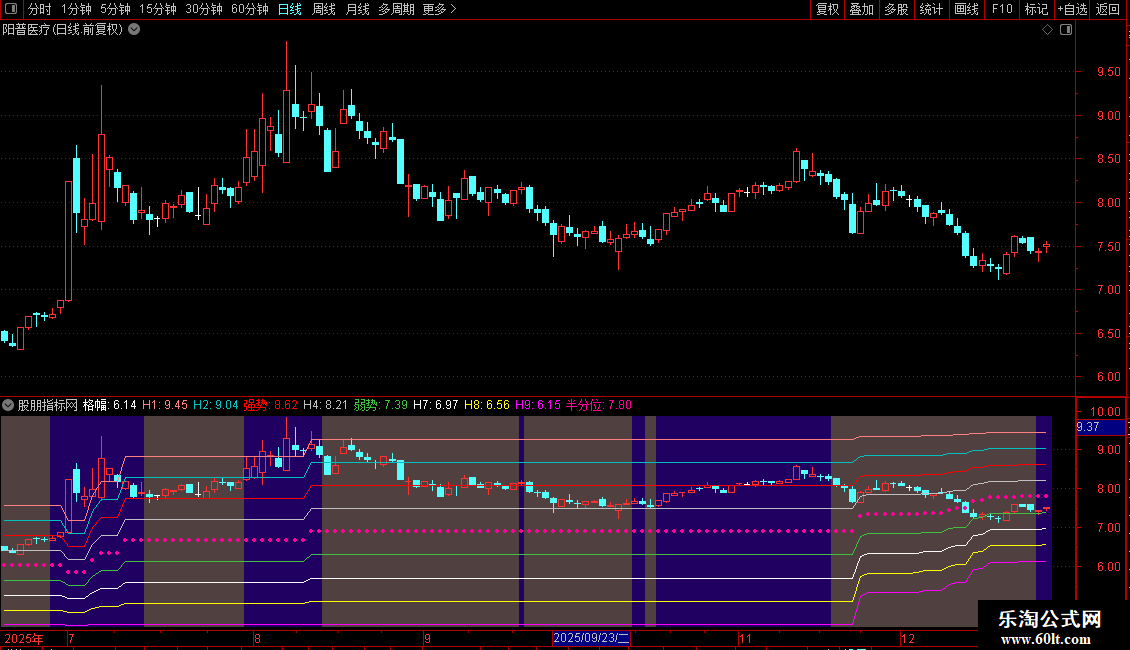
Task: Select the 30分钟 period
Action: click(203, 9)
